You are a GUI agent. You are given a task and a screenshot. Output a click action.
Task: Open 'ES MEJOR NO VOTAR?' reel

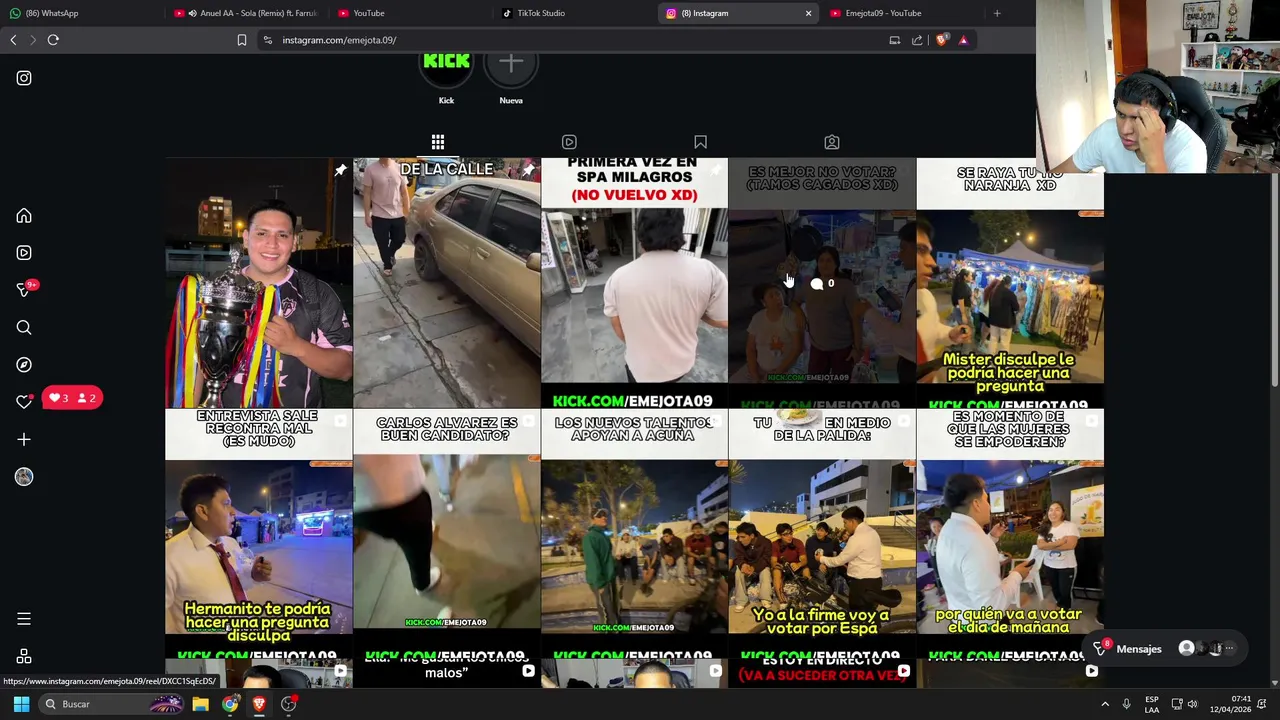[x=822, y=282]
